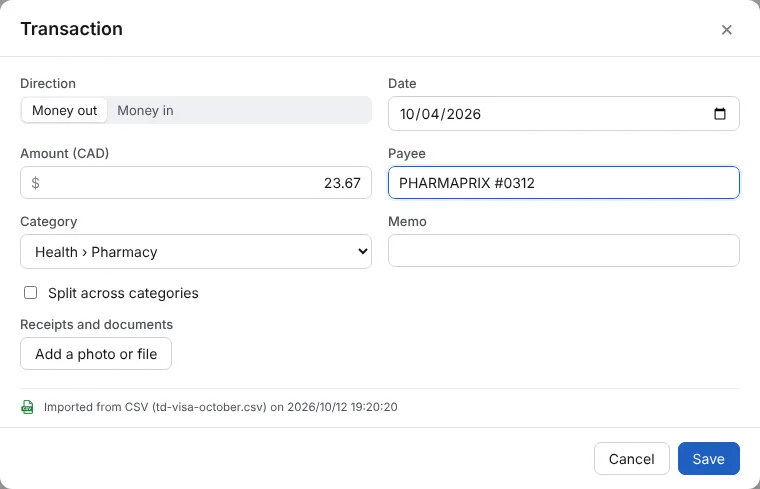Image resolution: width=760 pixels, height=489 pixels.
Task: Click Add a photo or file button
Action: (x=96, y=354)
